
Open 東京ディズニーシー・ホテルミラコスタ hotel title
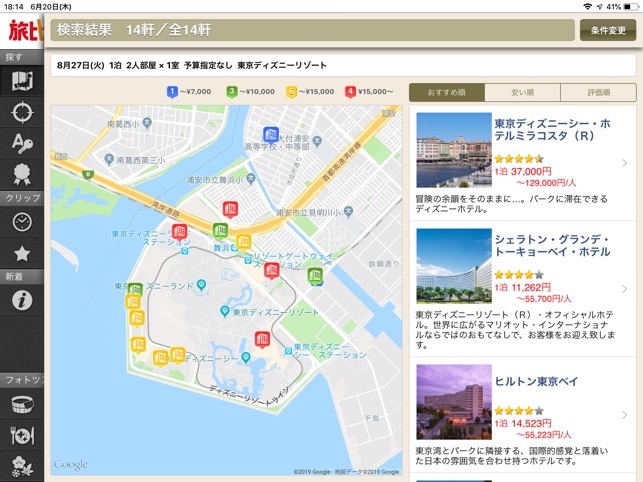[x=552, y=130]
